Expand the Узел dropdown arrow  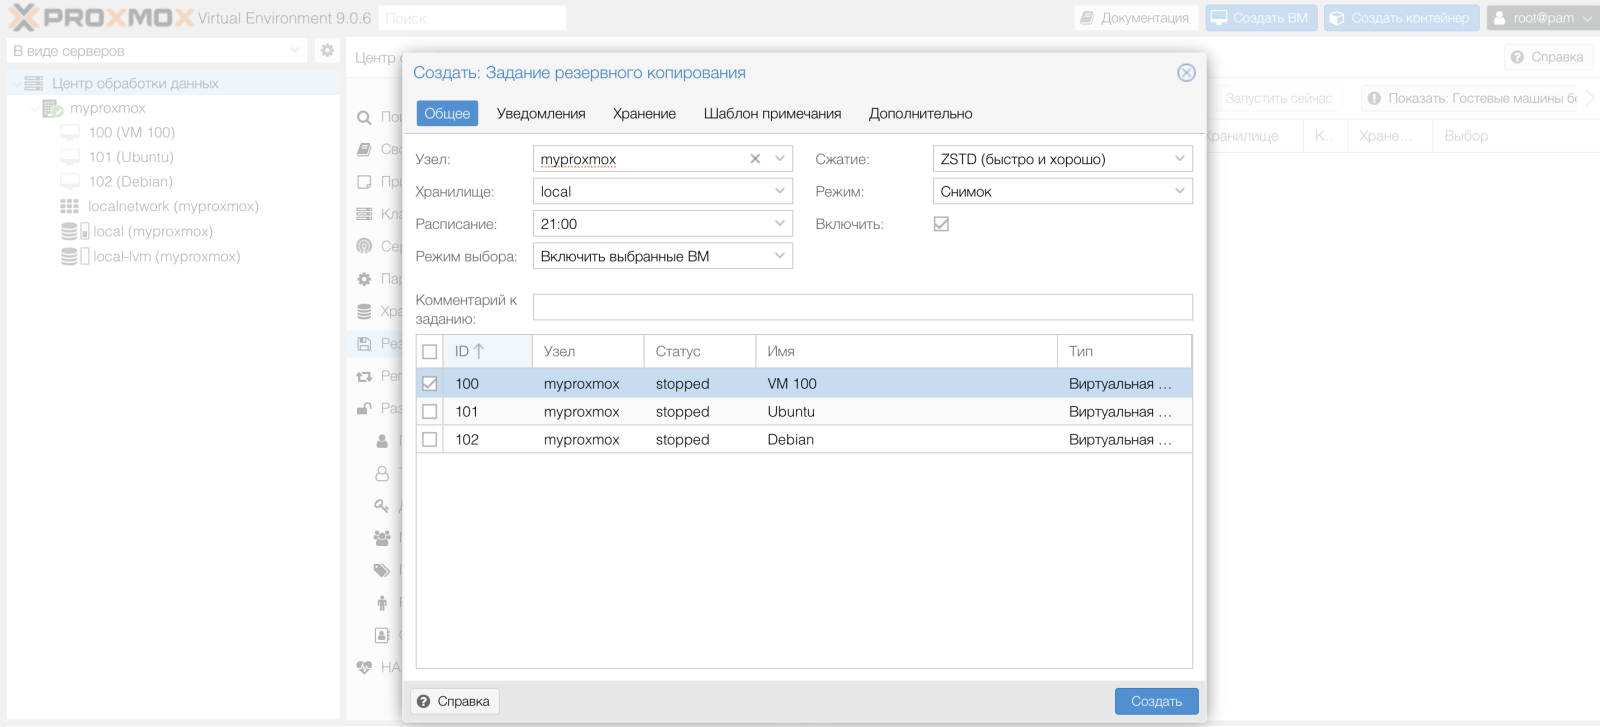(x=780, y=159)
